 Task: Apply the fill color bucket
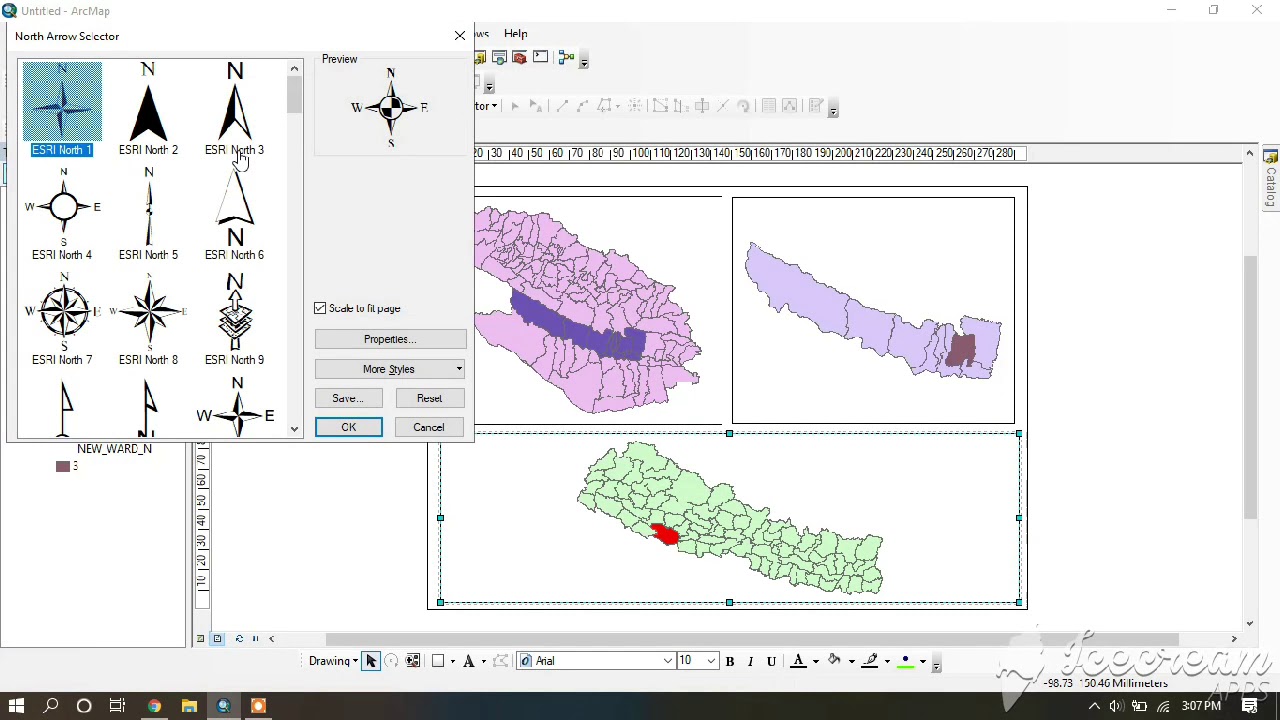pos(835,661)
